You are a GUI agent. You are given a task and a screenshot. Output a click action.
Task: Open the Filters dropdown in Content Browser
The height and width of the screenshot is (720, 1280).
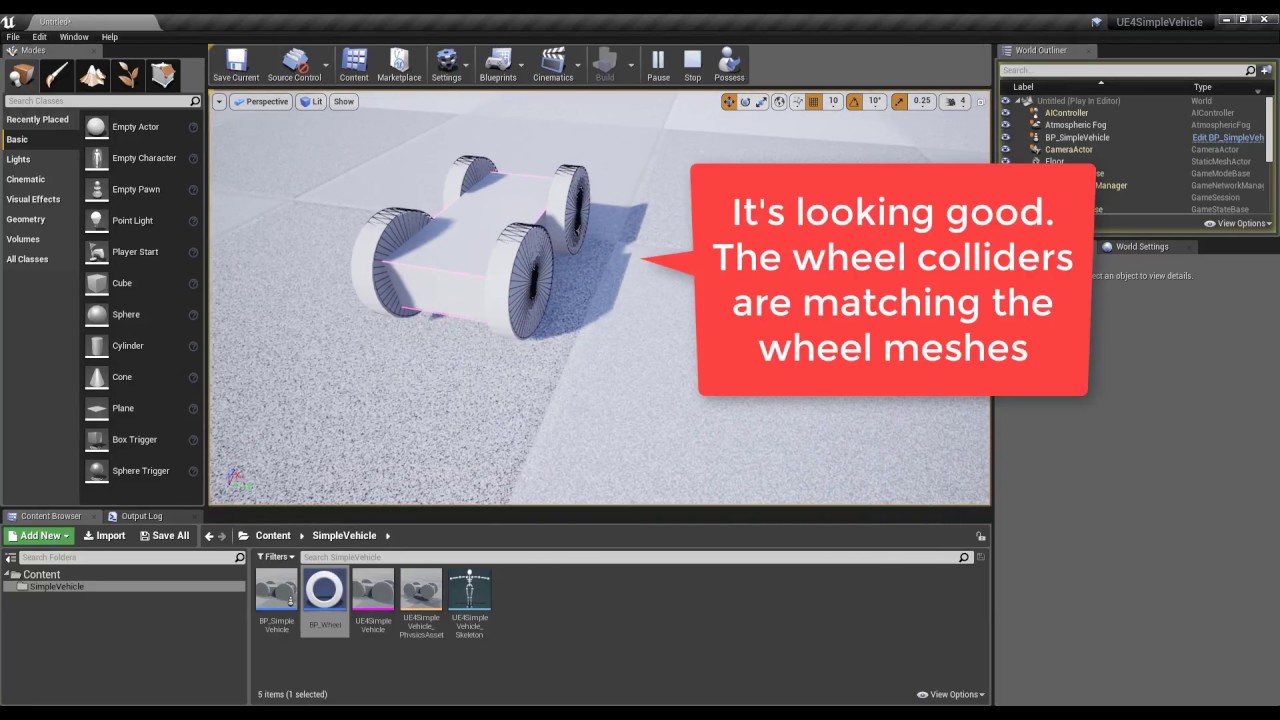(x=276, y=557)
